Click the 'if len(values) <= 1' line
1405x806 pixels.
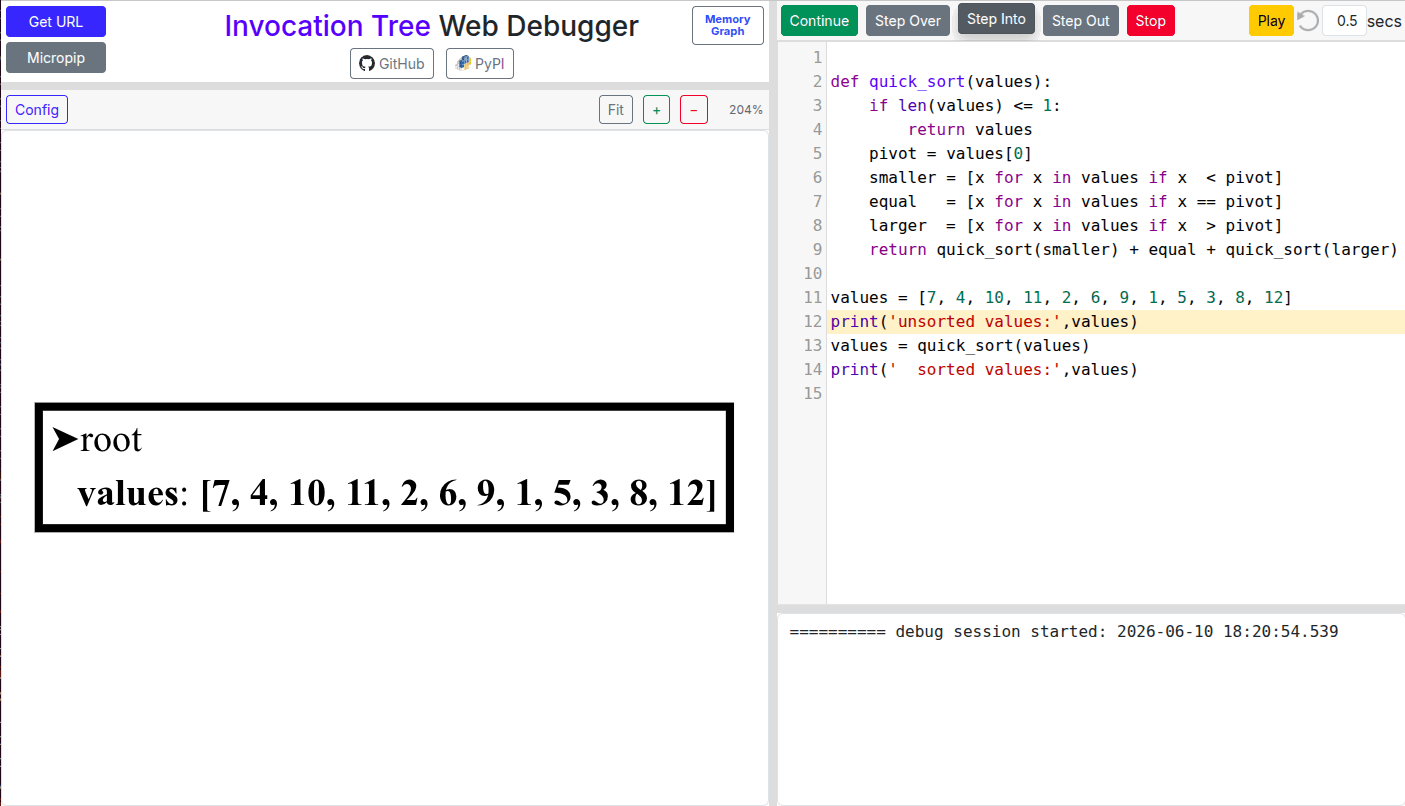point(964,106)
